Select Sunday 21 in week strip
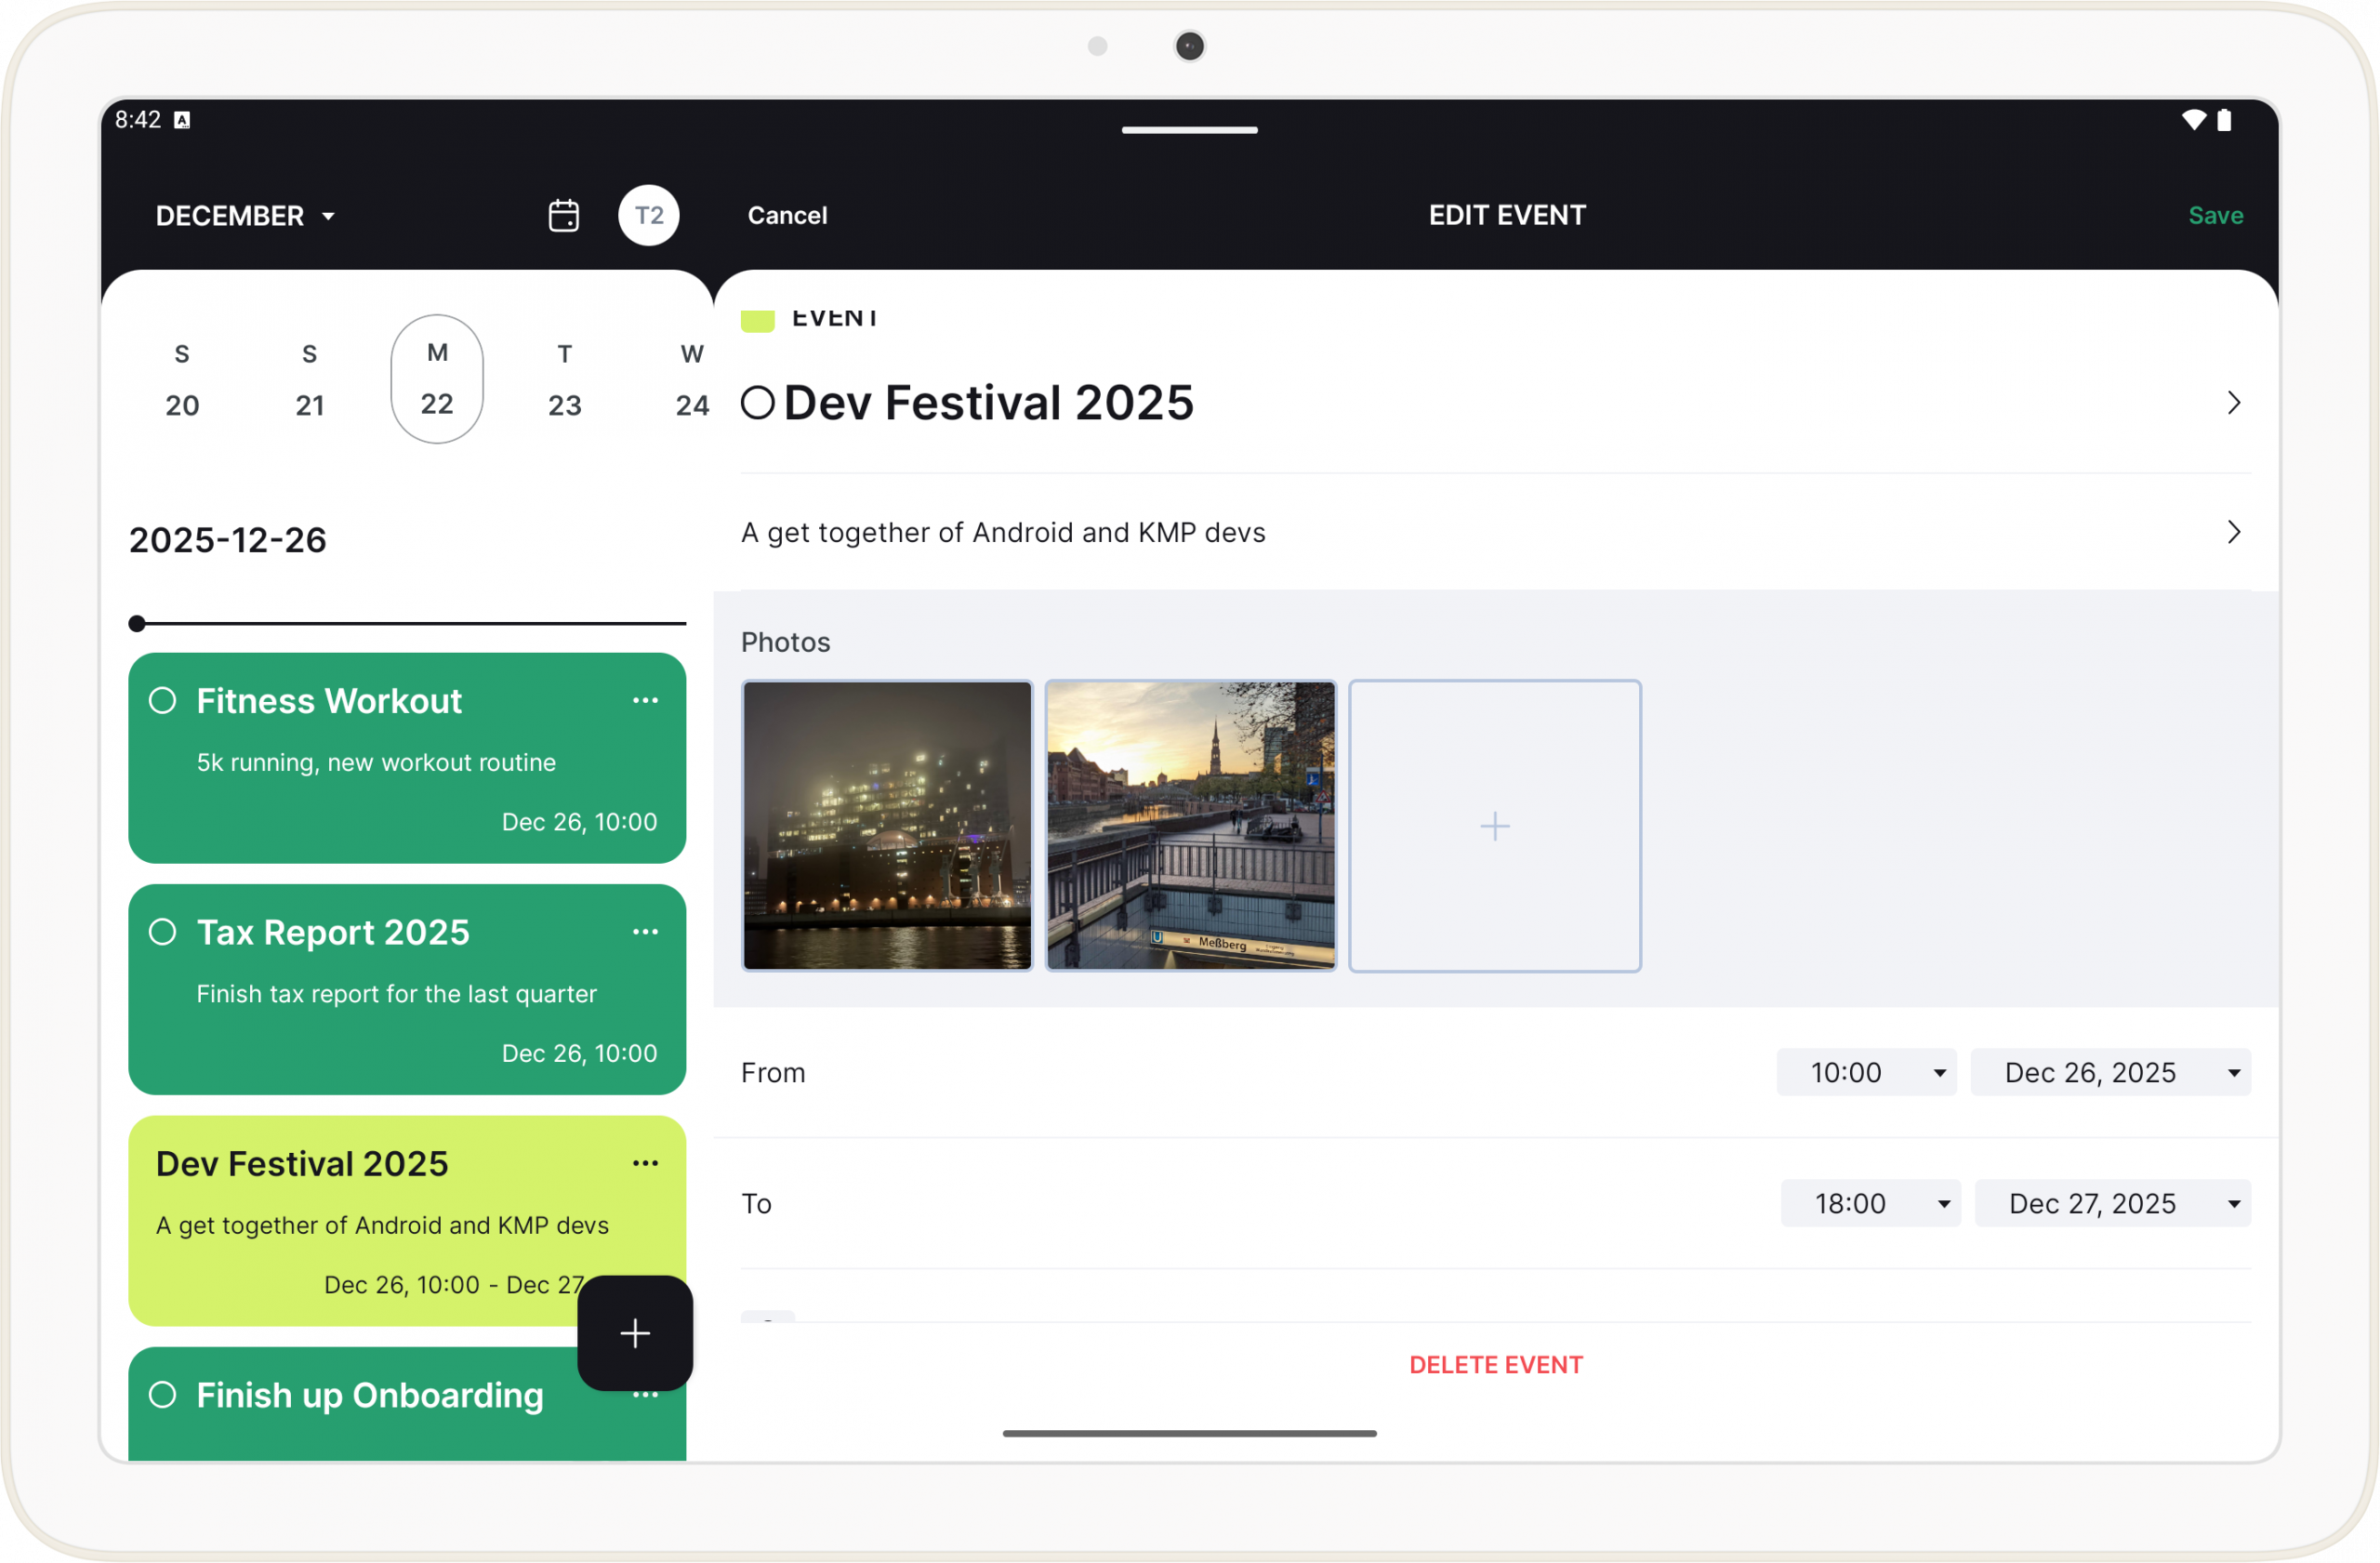This screenshot has height=1563, width=2380. pyautogui.click(x=309, y=380)
